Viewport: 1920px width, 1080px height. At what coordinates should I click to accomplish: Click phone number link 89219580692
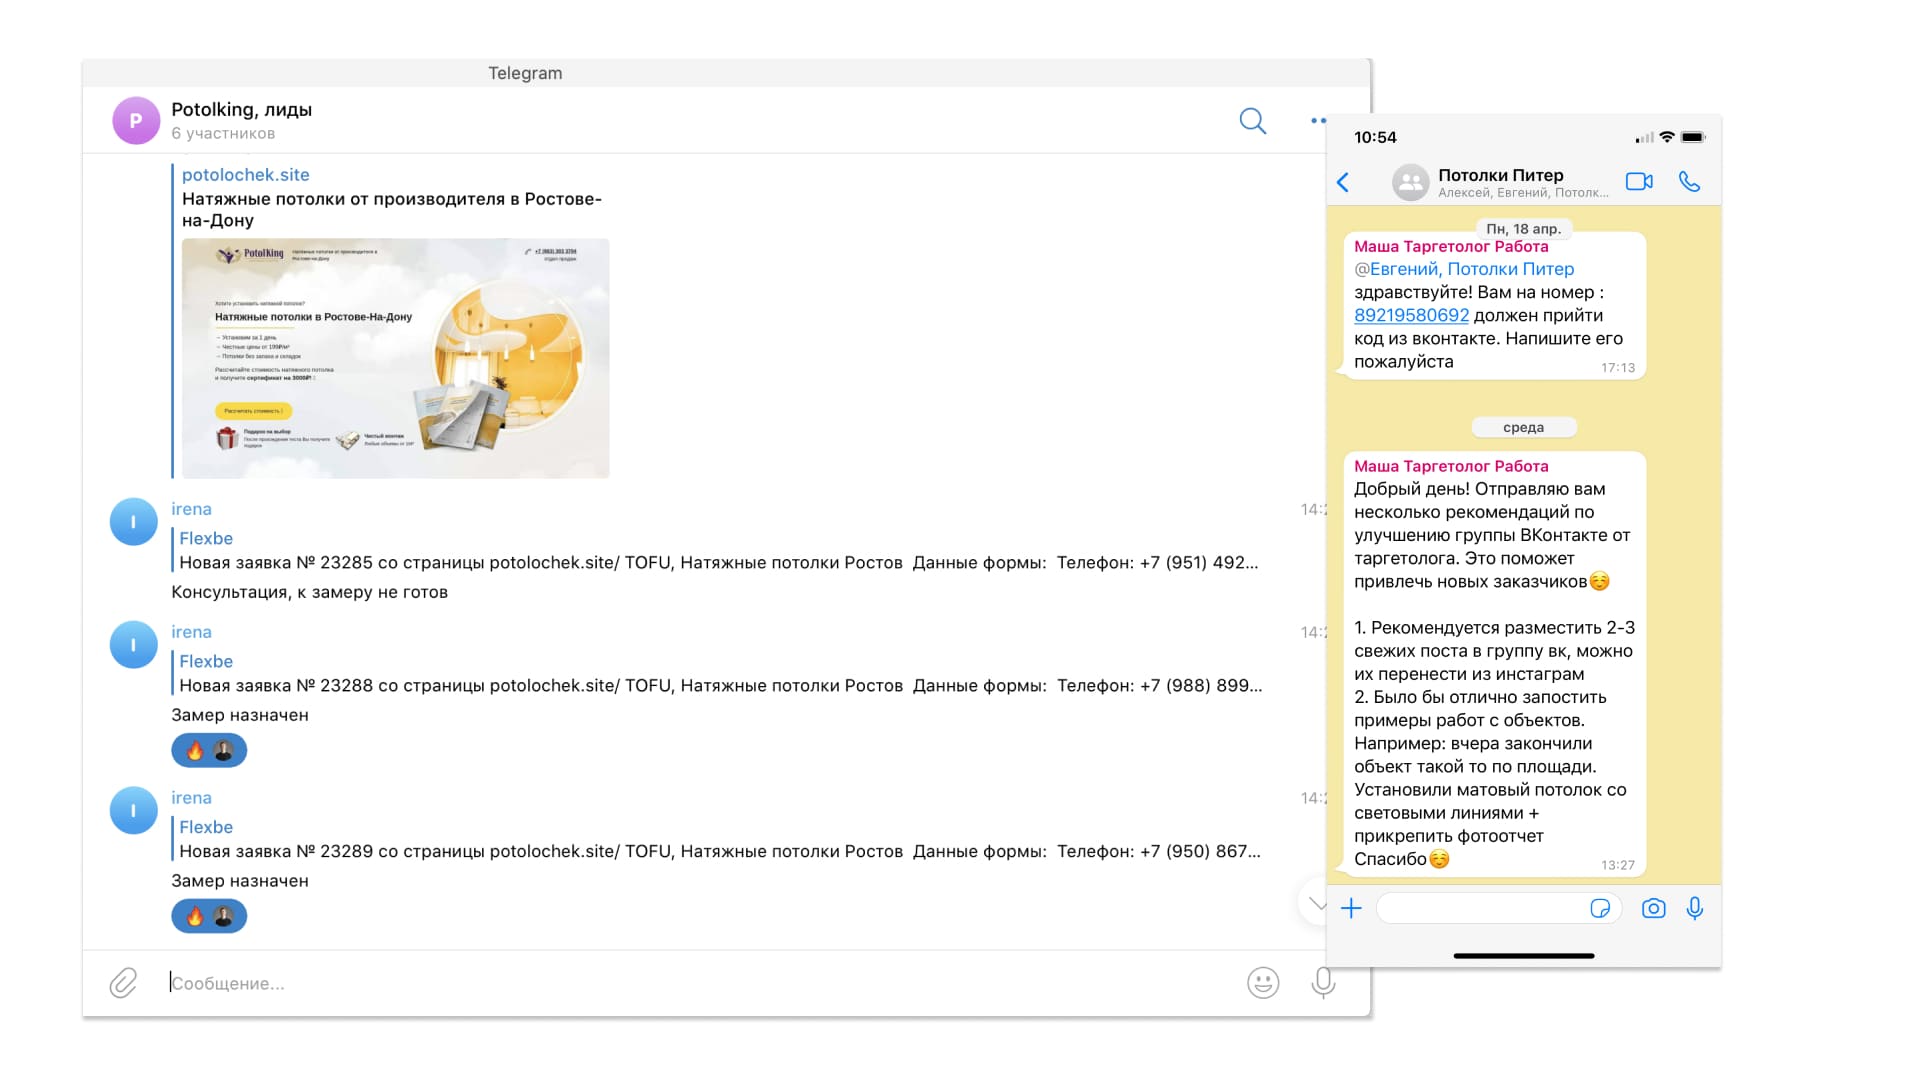click(1411, 315)
